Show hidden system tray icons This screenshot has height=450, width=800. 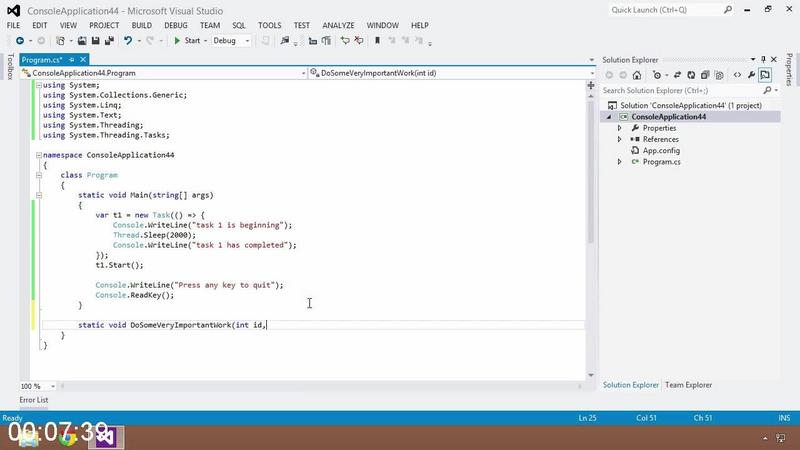(765, 438)
